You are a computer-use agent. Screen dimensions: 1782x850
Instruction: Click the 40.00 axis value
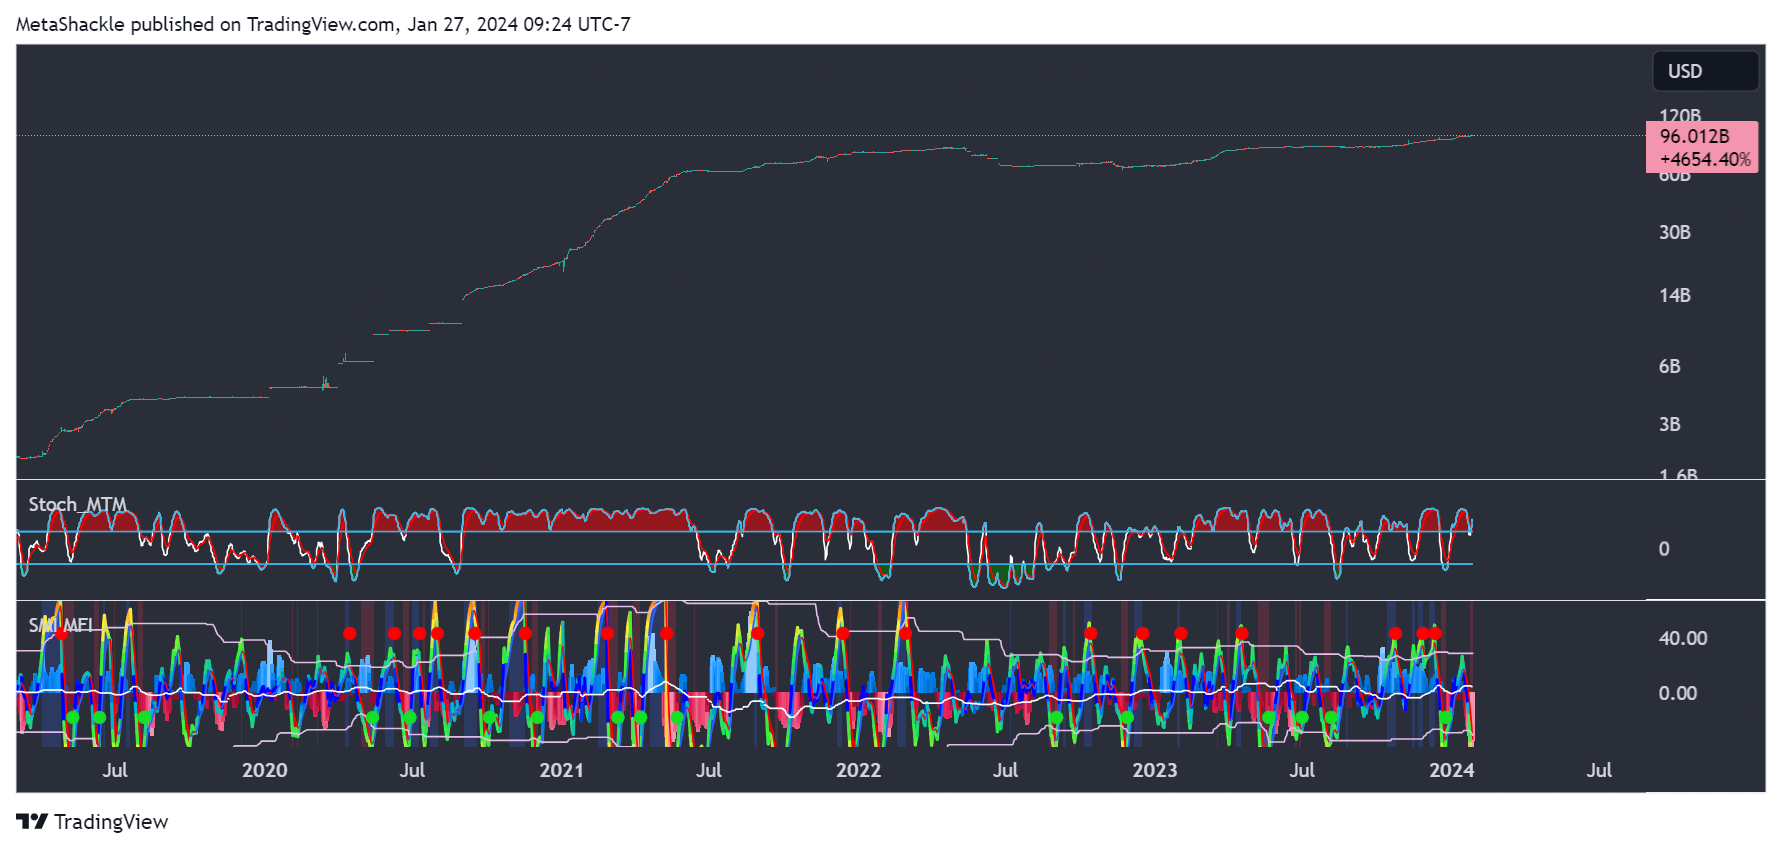click(x=1683, y=638)
